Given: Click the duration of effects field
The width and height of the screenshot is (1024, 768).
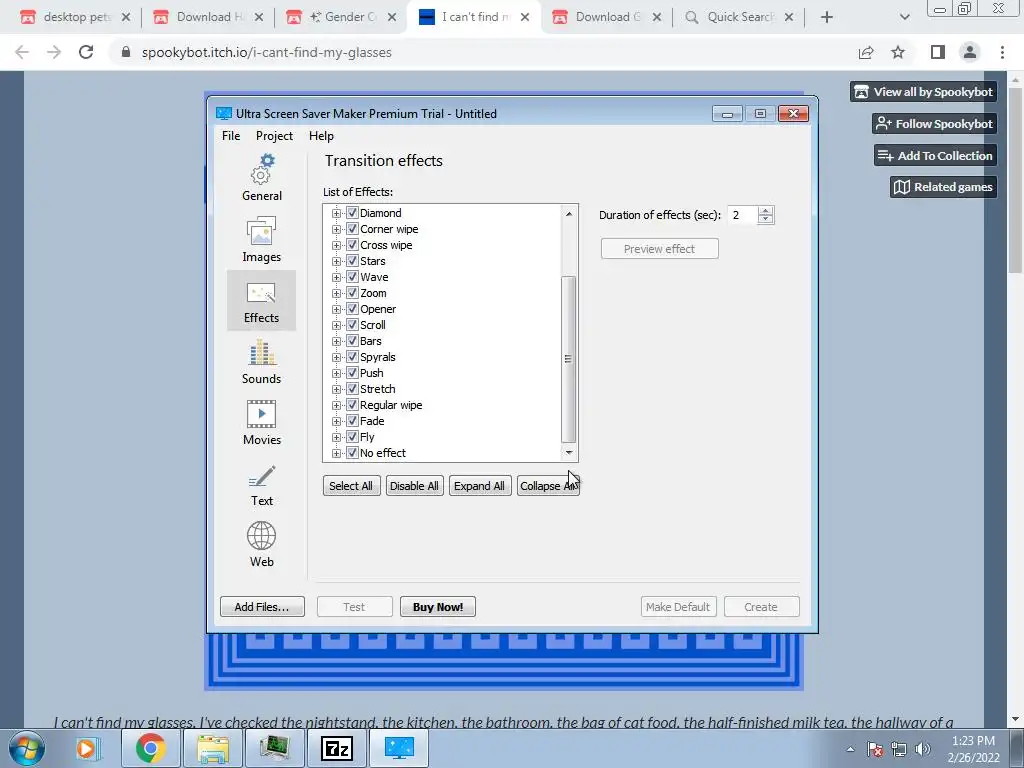Looking at the screenshot, I should (743, 215).
